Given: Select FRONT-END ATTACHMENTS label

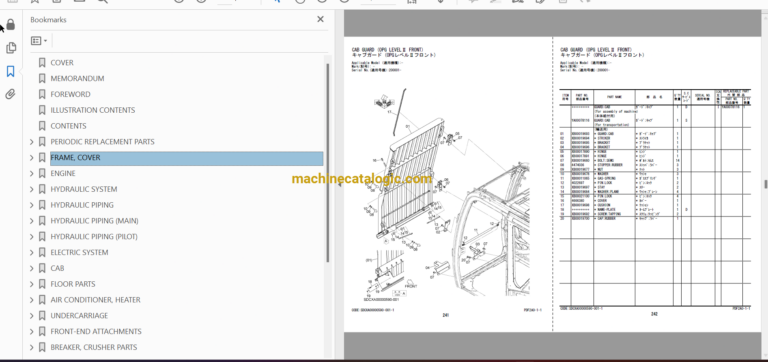Looking at the screenshot, I should coord(96,331).
